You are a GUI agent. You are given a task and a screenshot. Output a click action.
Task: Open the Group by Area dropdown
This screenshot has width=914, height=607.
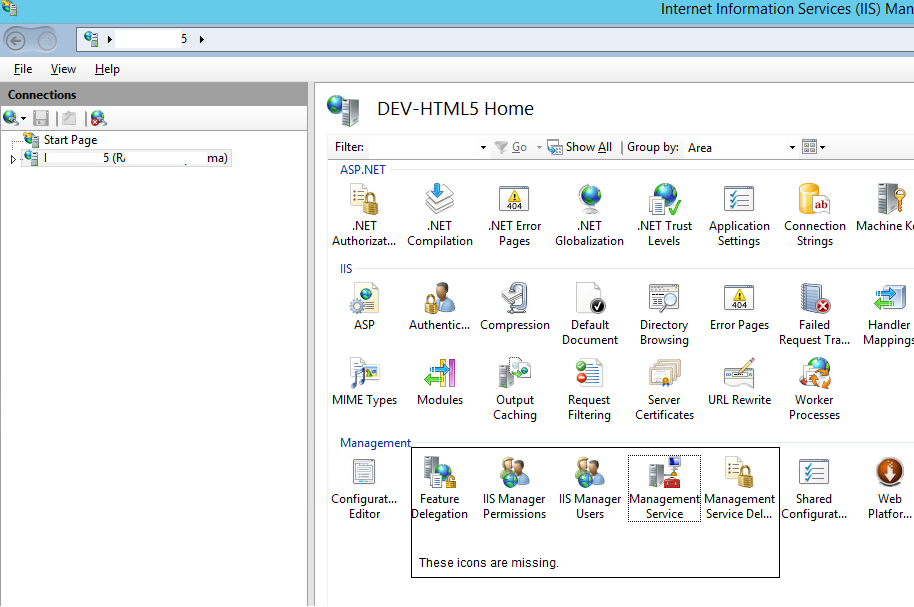[x=793, y=146]
